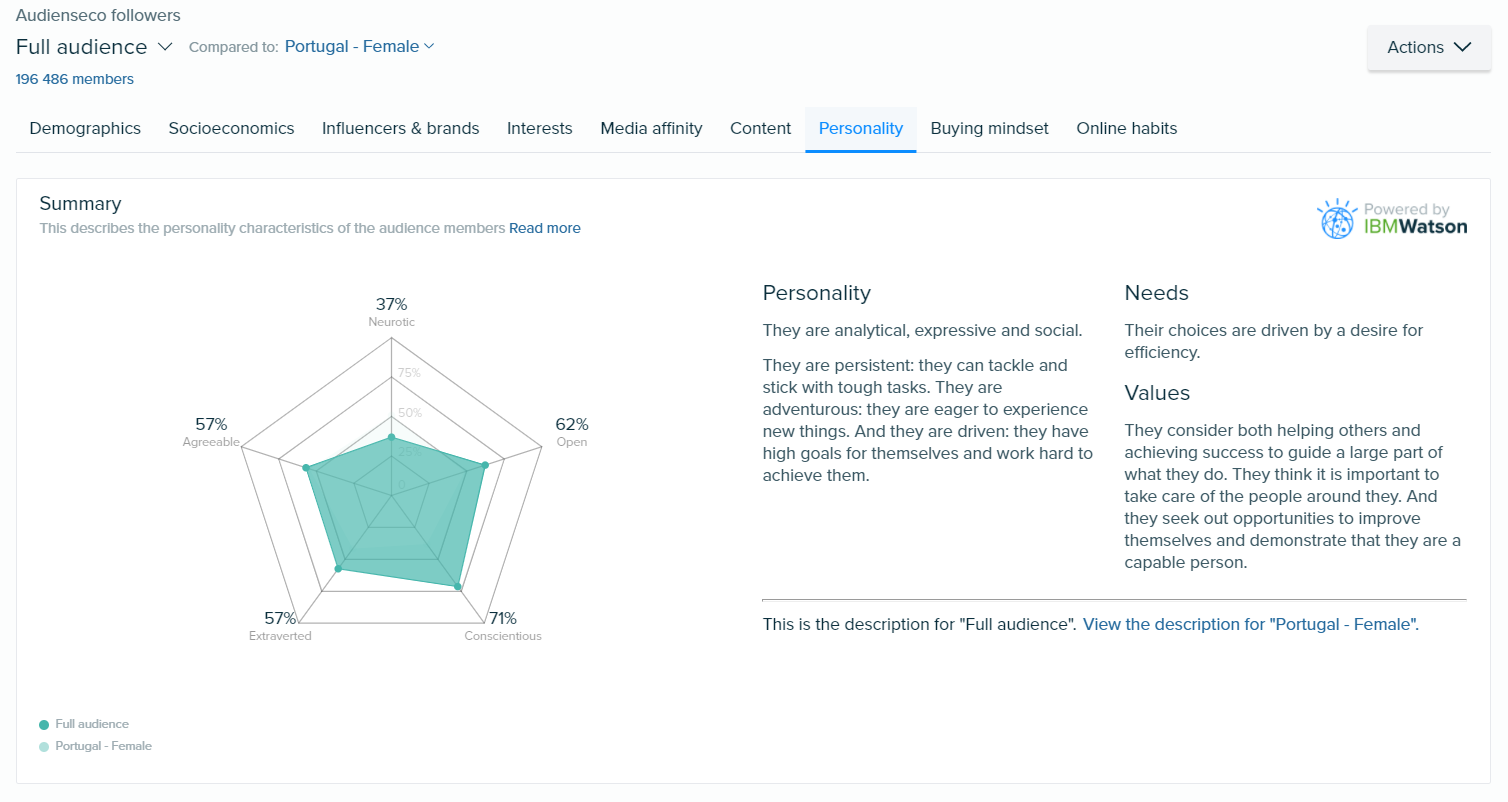Toggle the Portugal - Female legend entry
This screenshot has width=1508, height=802.
[x=95, y=745]
